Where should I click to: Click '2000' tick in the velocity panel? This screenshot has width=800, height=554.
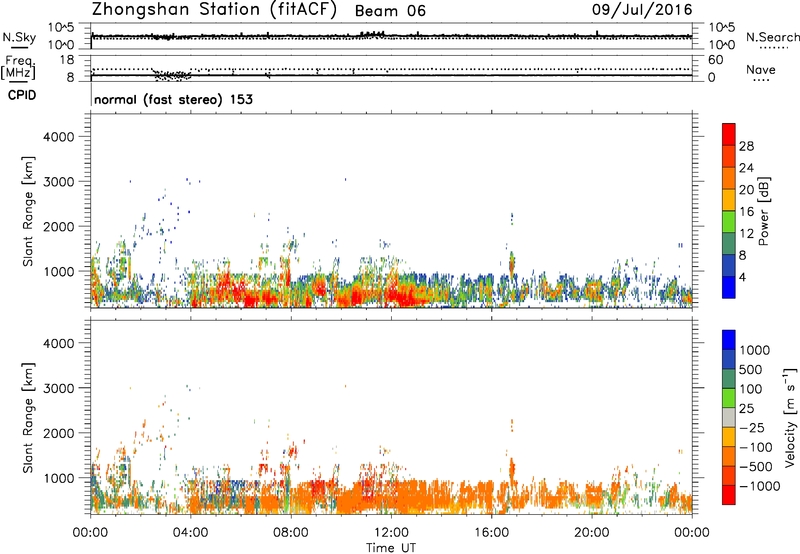(x=58, y=433)
